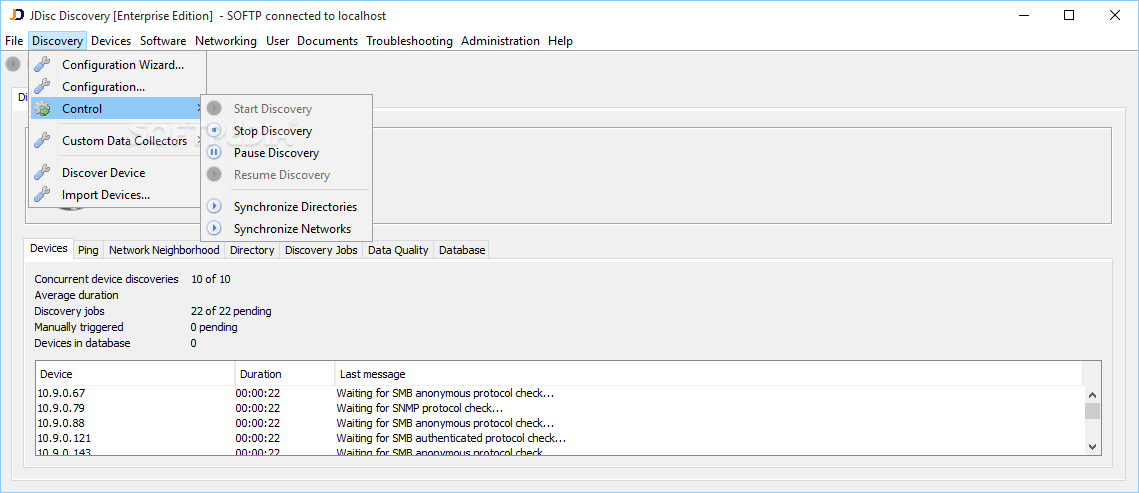Select device row 10.9.0.88

pos(559,423)
